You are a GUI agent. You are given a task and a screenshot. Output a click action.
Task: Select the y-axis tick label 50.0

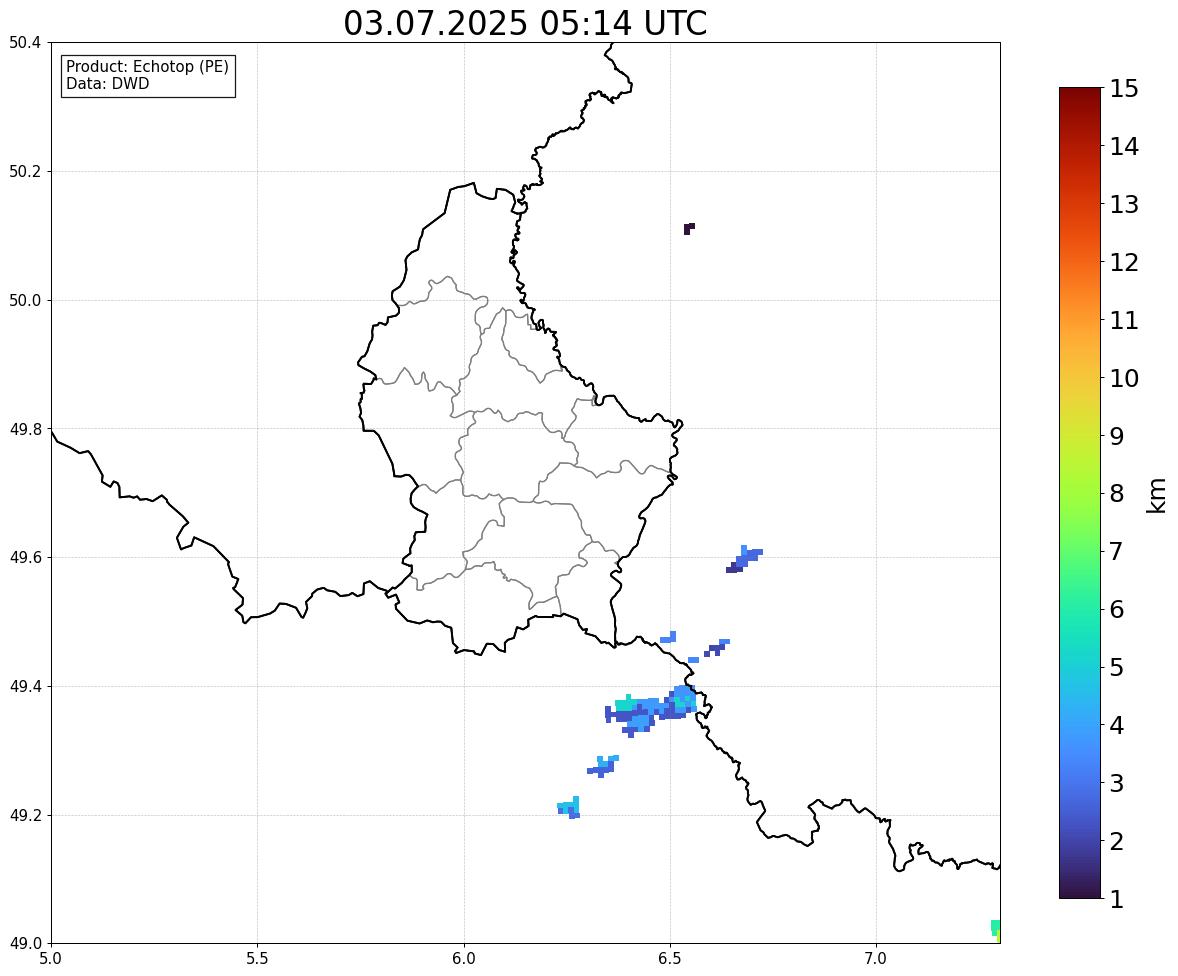[24, 301]
